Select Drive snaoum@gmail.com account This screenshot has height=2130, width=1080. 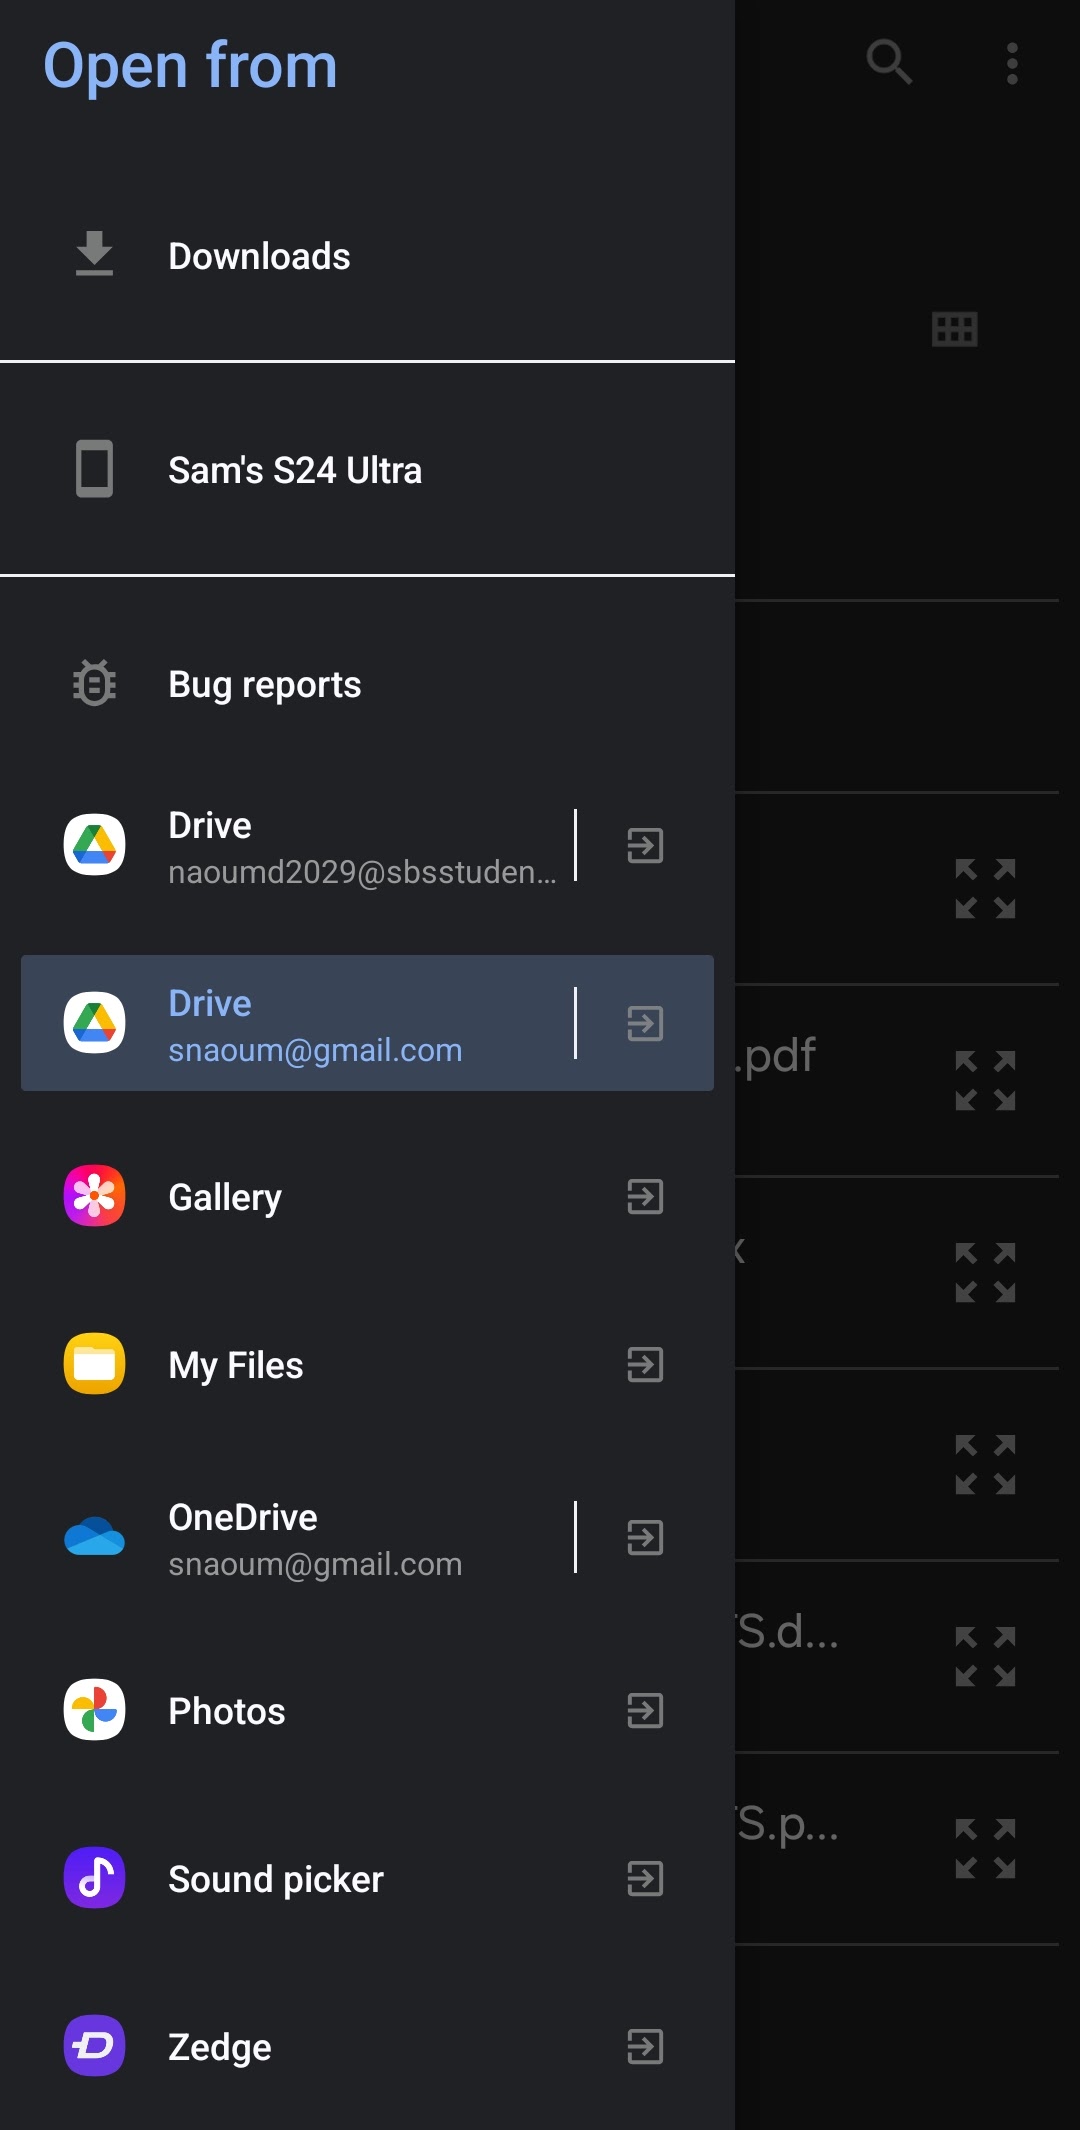[x=290, y=1023]
